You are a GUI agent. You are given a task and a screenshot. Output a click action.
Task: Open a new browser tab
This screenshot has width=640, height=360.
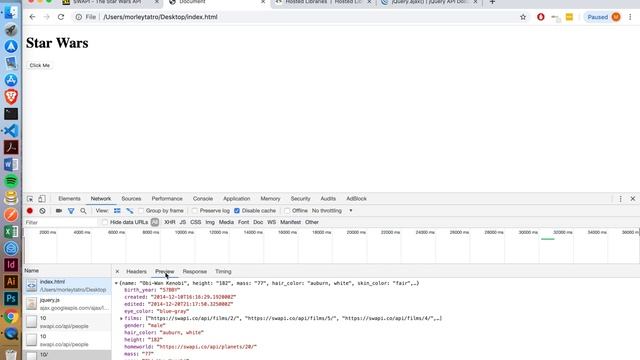(492, 2)
